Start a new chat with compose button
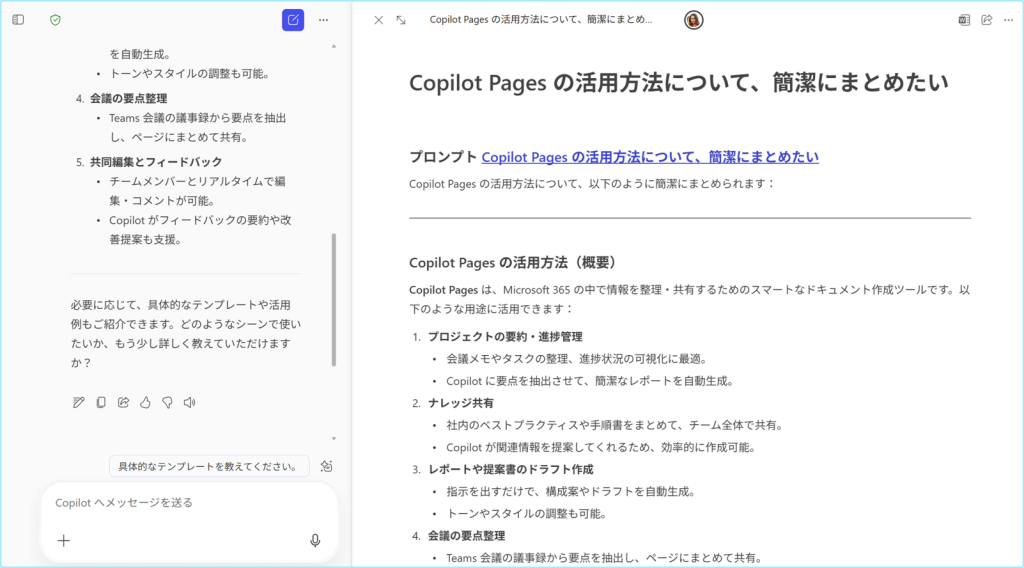Screen dimensions: 1024x568 click(x=293, y=20)
